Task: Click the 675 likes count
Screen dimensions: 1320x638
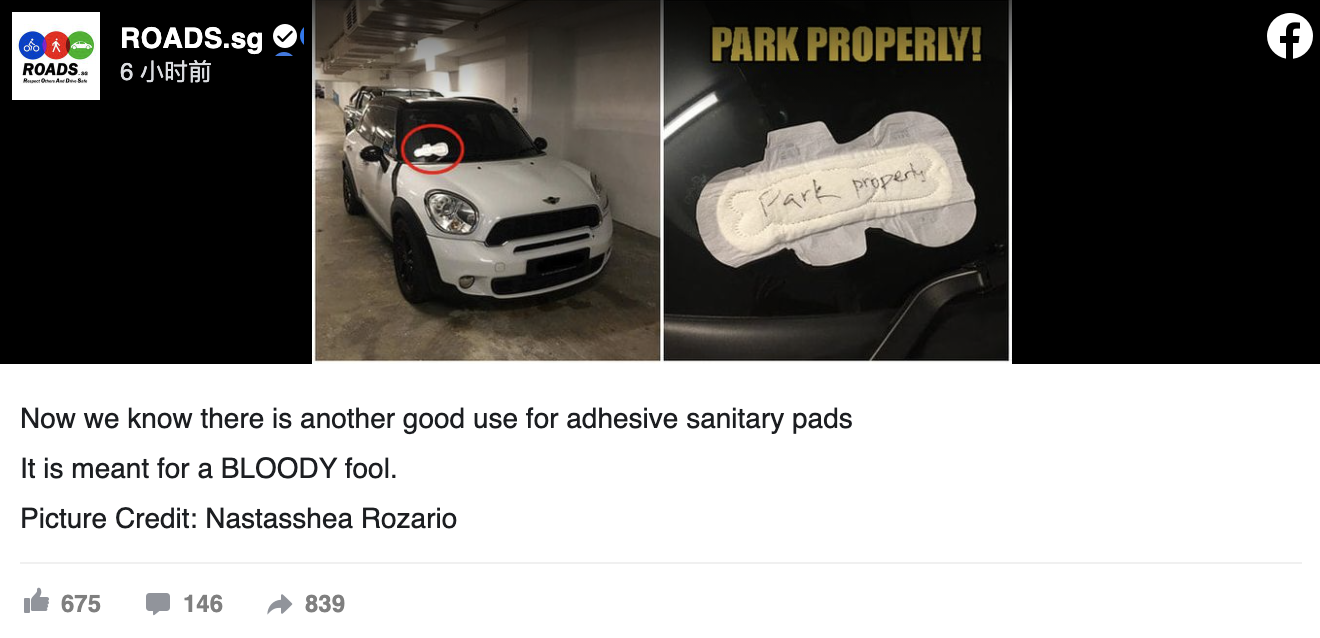Action: 81,604
